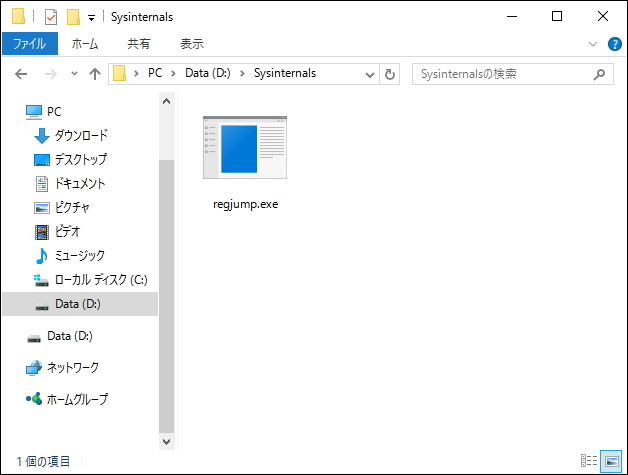The image size is (628, 475).
Task: Expand chevron after Data (D:) breadcrumb
Action: click(x=242, y=74)
